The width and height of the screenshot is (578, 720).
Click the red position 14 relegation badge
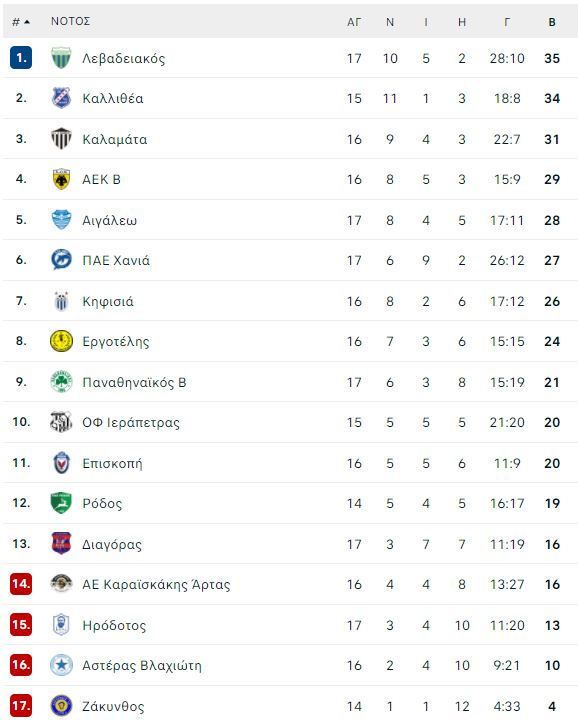click(x=21, y=584)
